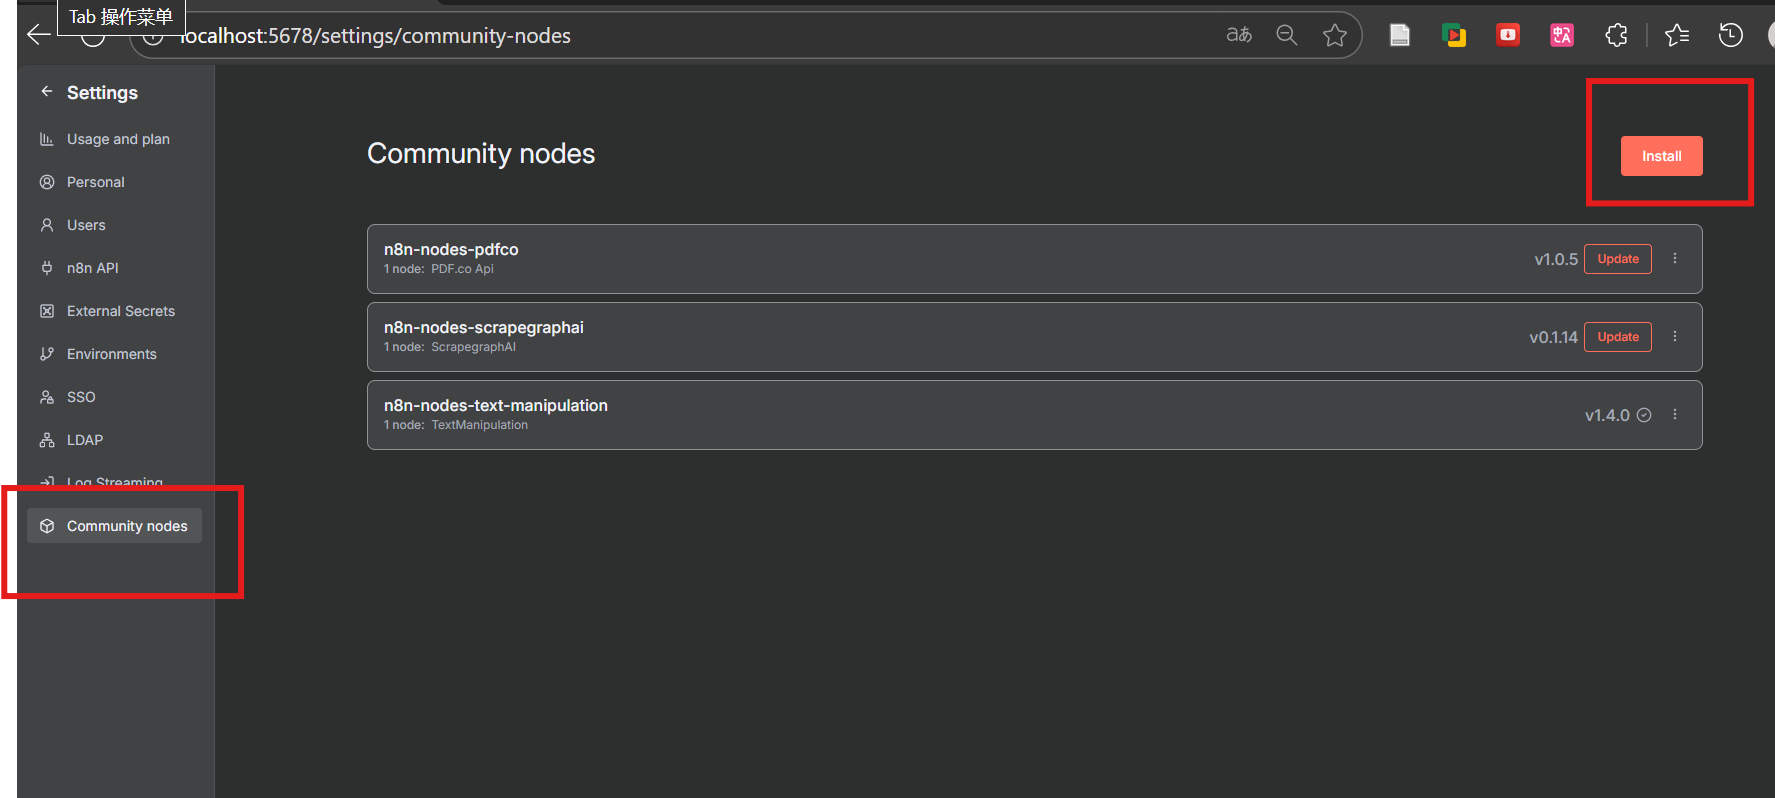Click the back arrow next to Settings
1775x798 pixels.
(x=46, y=92)
